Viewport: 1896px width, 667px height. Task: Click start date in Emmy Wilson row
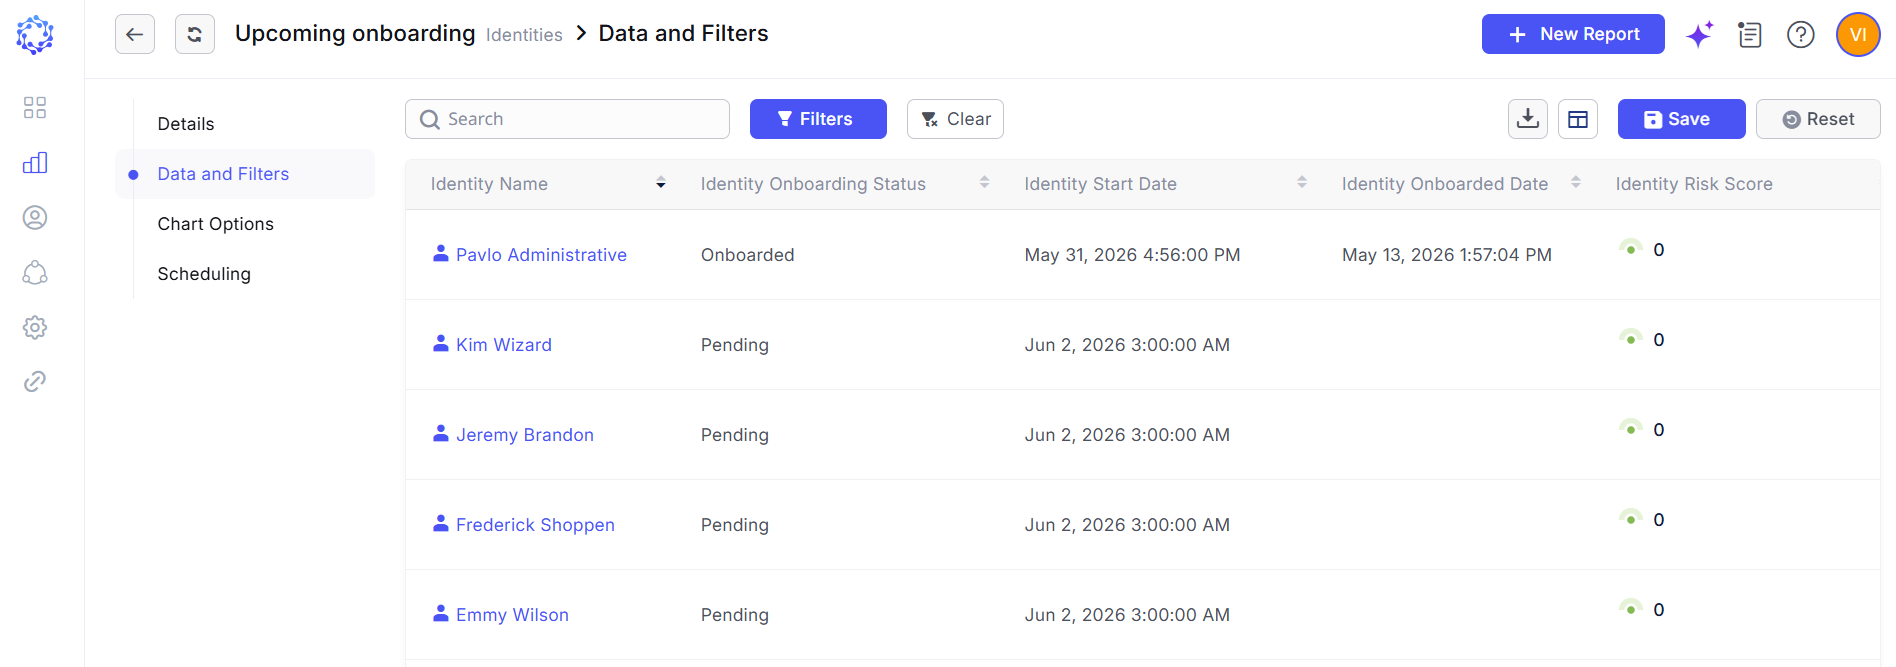click(1127, 615)
